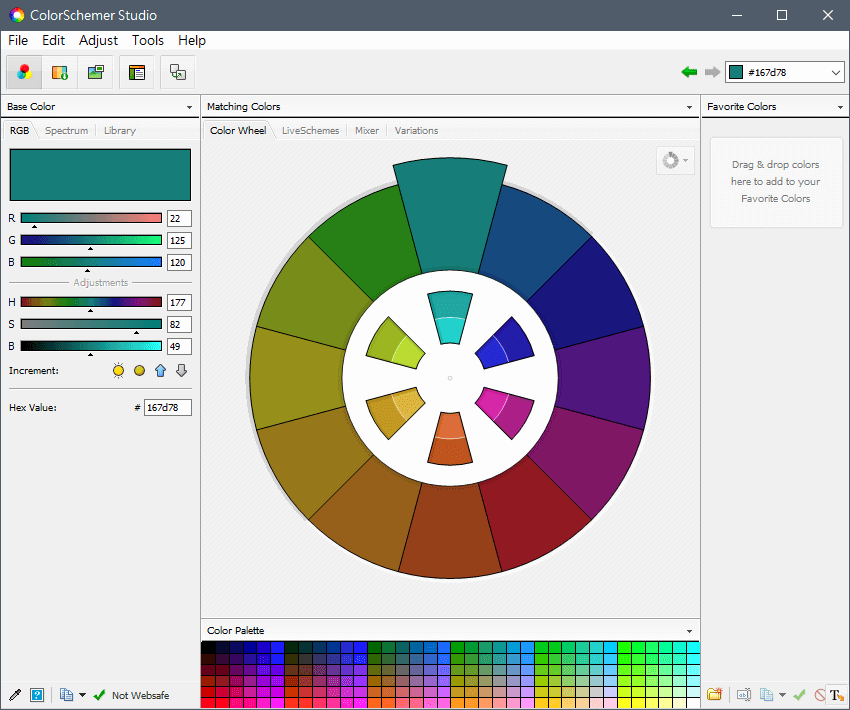Screen dimensions: 850x710
Task: Click the ColorSchemer Studio app logo
Action: [x=17, y=15]
